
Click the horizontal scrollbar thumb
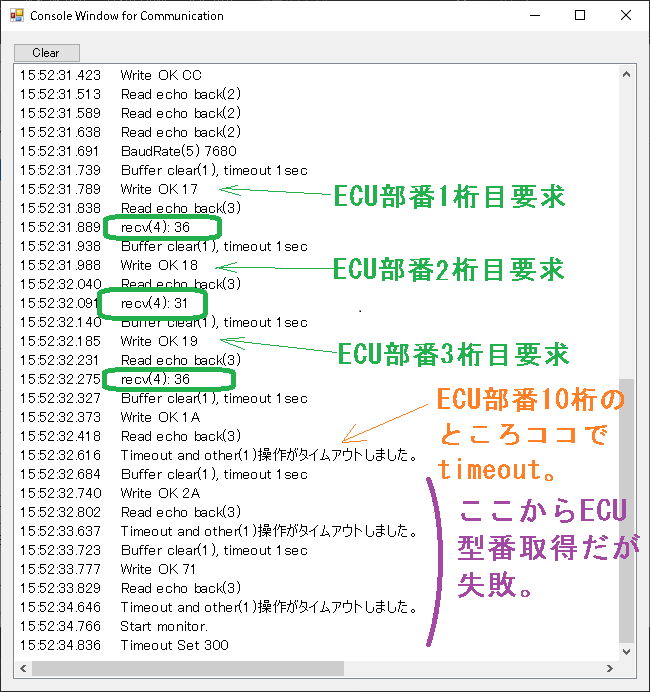coord(188,669)
